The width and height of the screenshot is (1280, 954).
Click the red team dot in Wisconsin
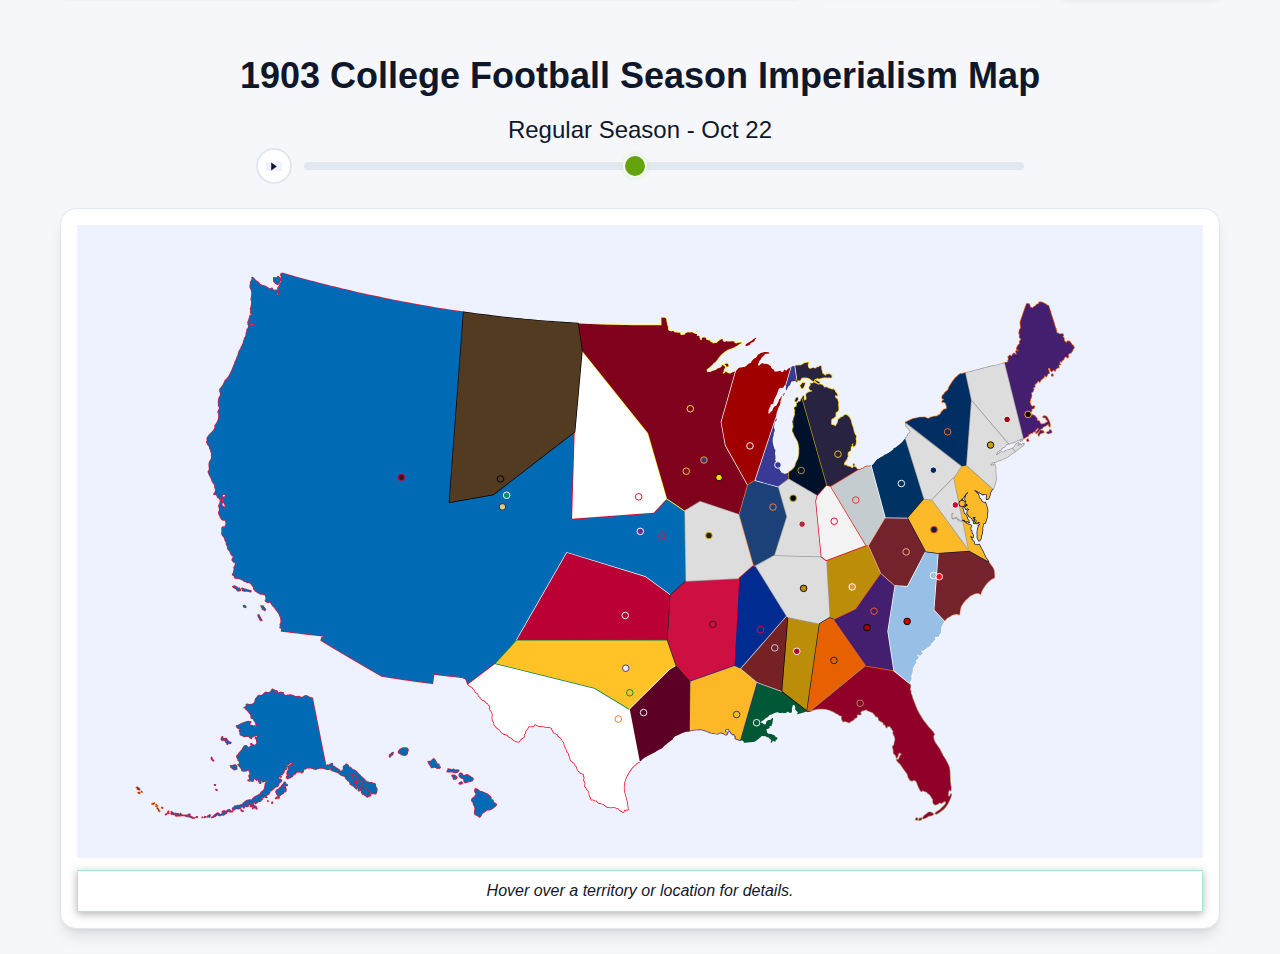[x=750, y=445]
